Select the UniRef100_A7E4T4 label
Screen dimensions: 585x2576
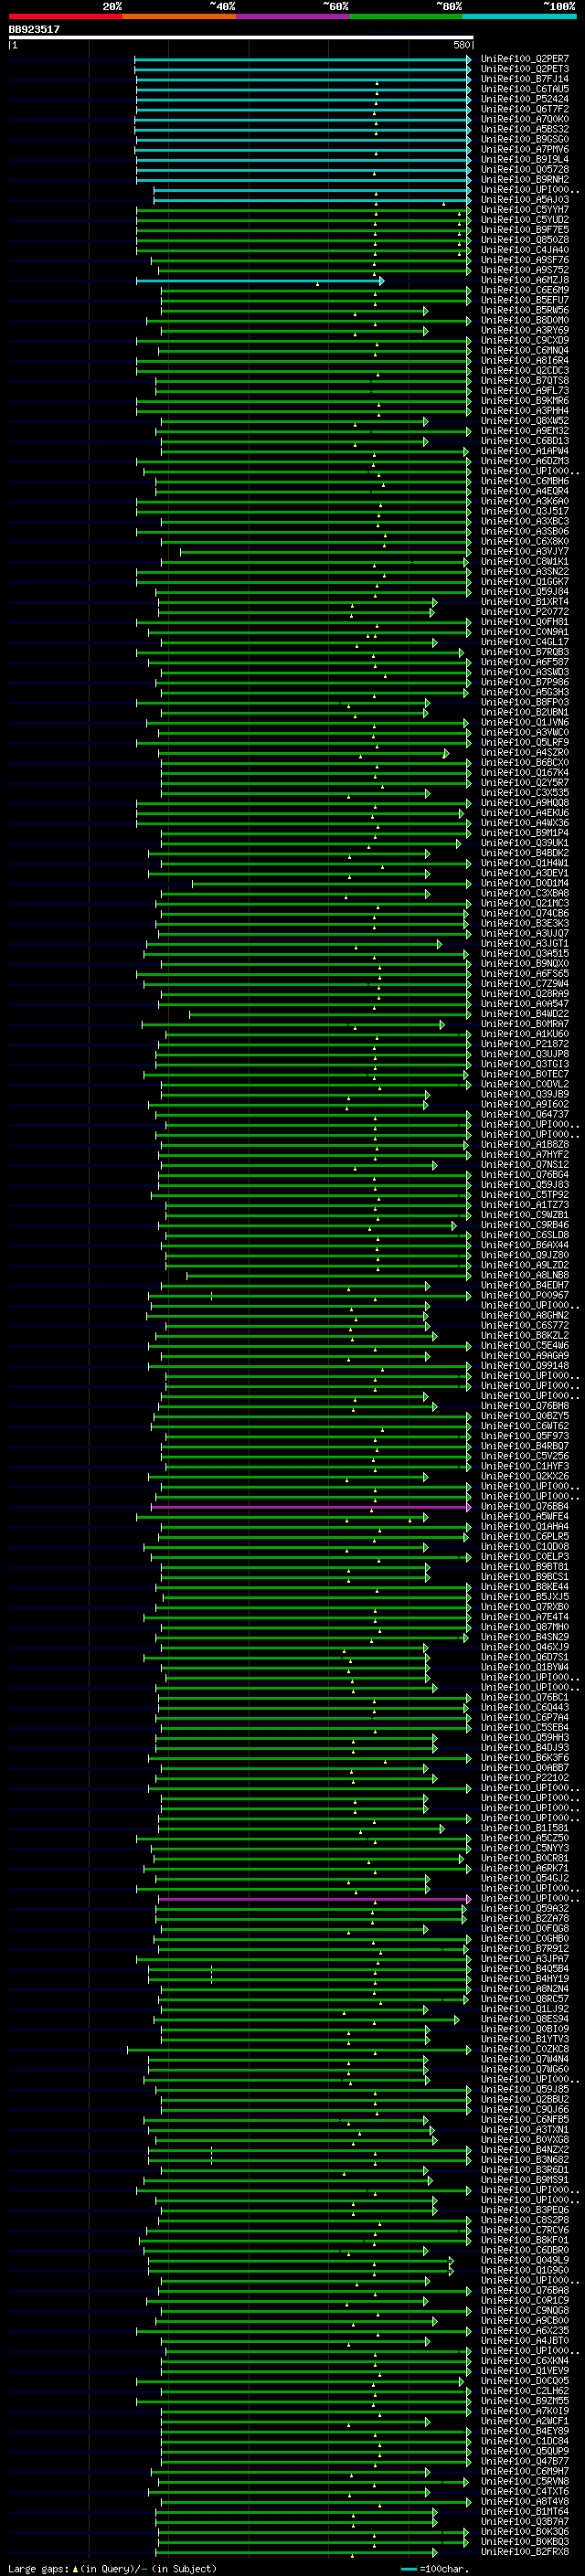click(524, 1616)
